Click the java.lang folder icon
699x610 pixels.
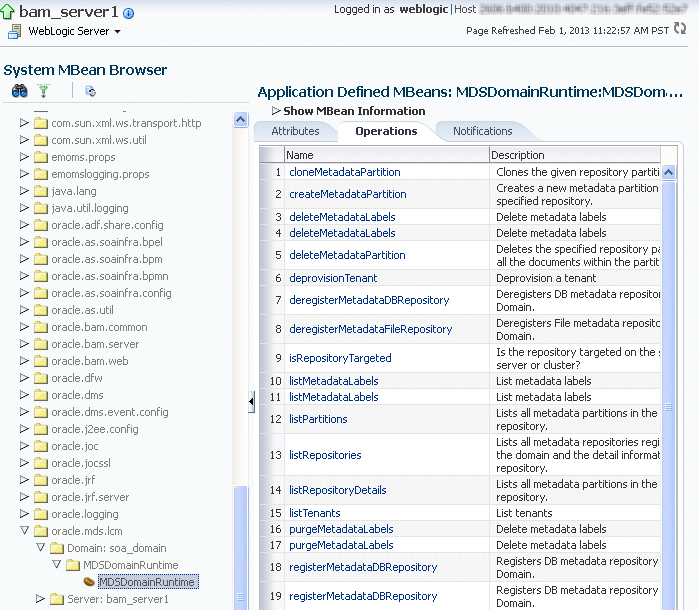41,191
